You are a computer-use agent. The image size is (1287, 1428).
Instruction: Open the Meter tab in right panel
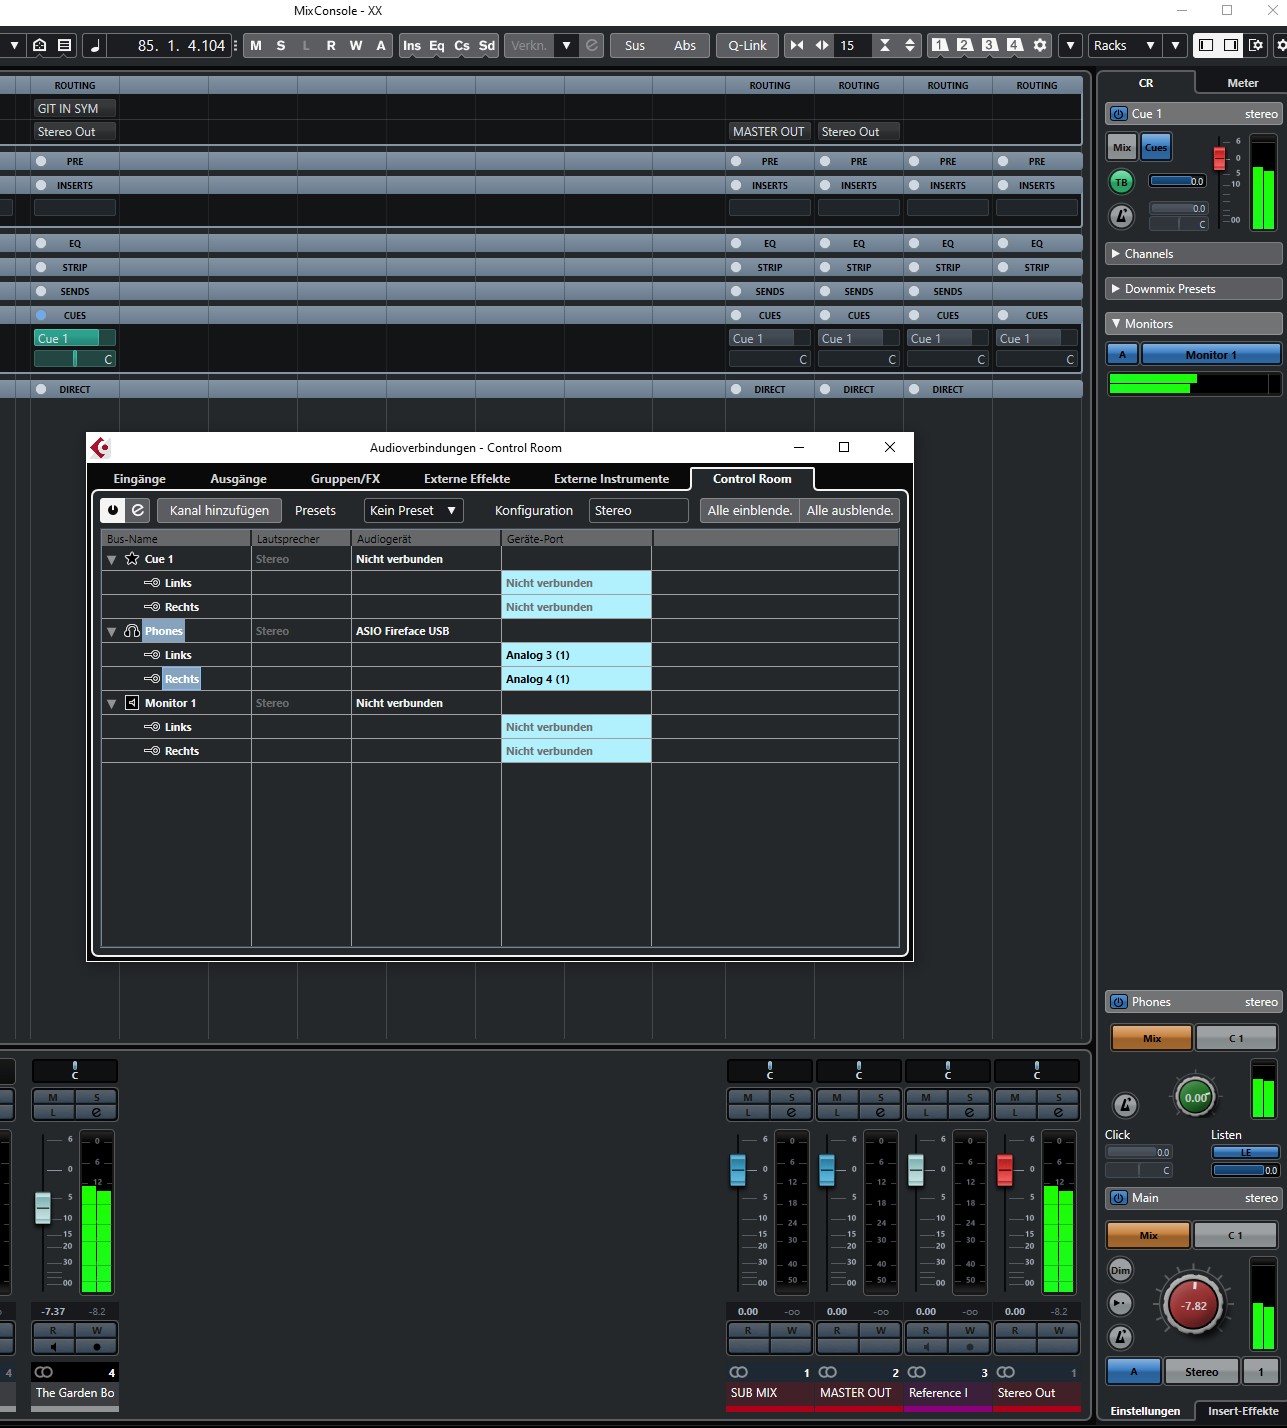1242,83
